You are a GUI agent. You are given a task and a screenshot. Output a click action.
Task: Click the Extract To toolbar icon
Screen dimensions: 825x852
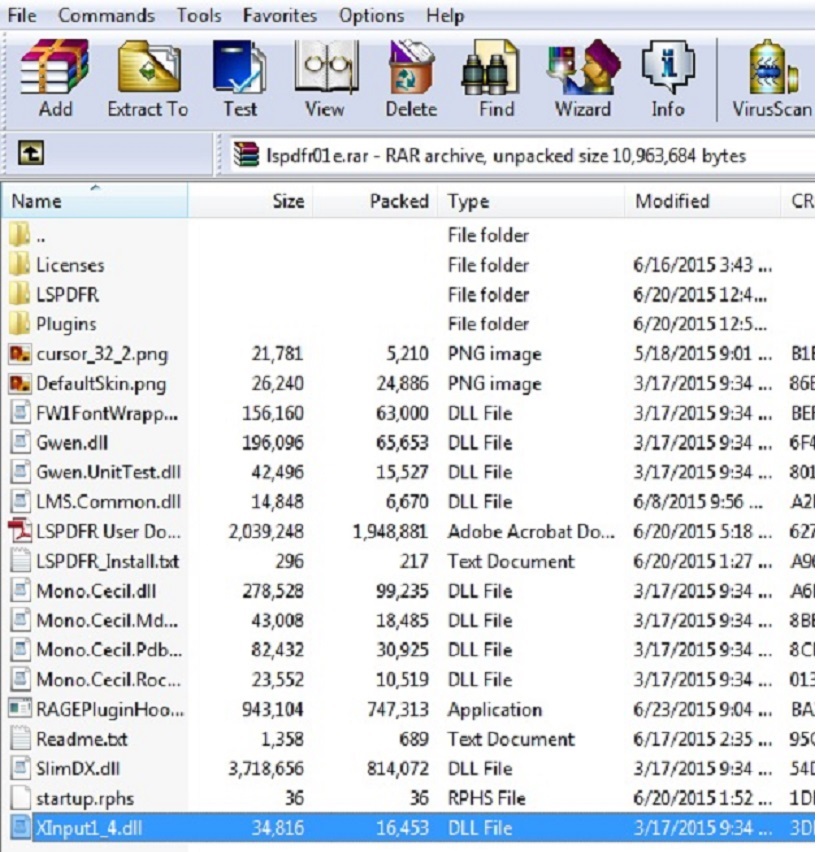[x=149, y=67]
